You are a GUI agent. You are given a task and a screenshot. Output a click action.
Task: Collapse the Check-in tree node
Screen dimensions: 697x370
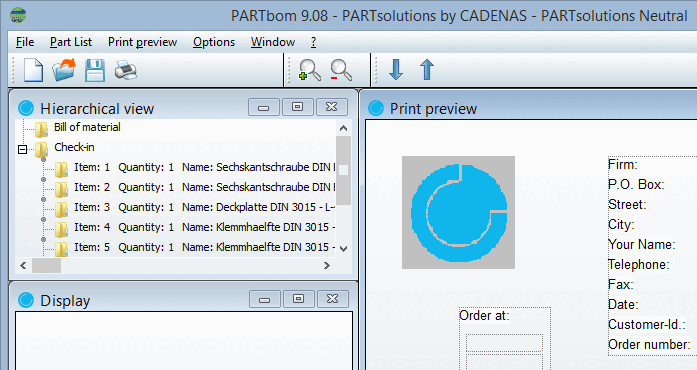(x=22, y=149)
